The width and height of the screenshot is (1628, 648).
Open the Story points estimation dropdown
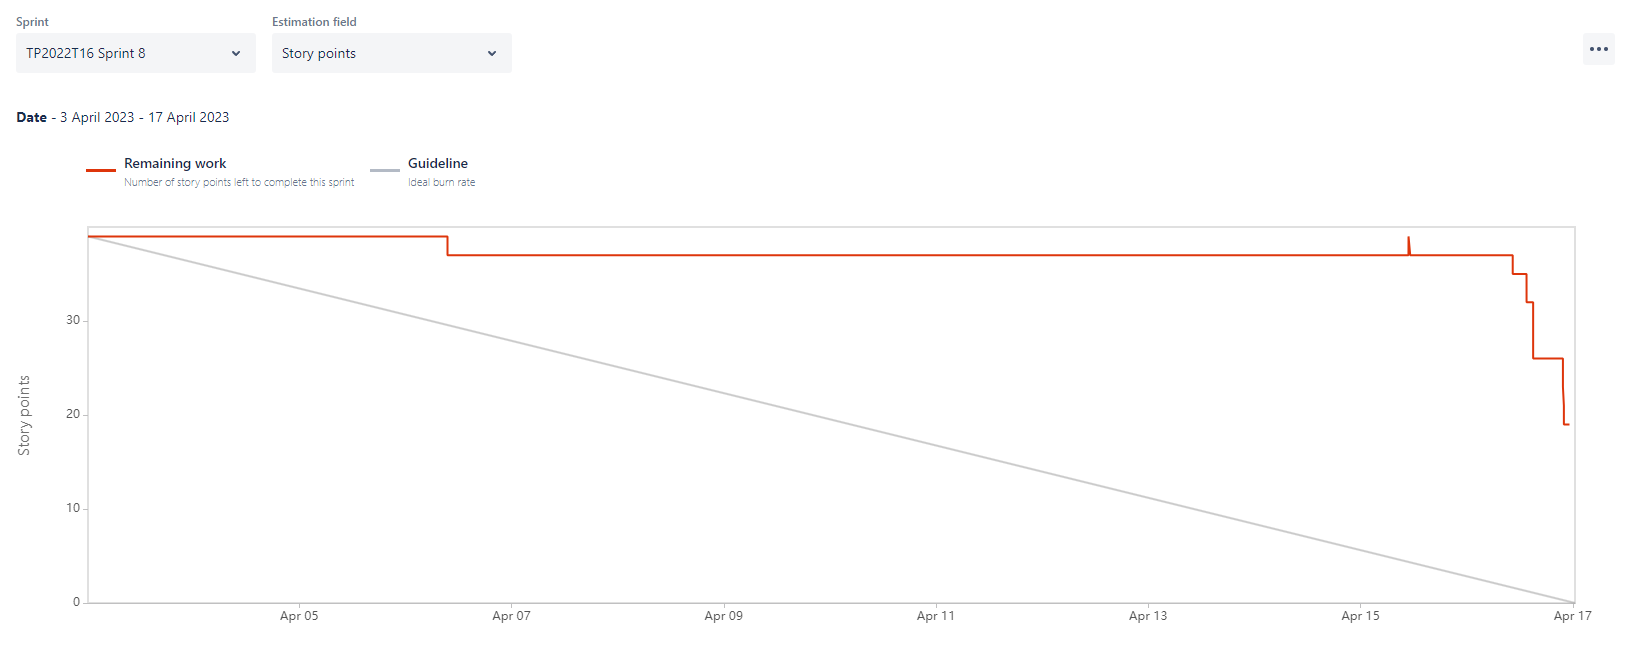pos(391,53)
